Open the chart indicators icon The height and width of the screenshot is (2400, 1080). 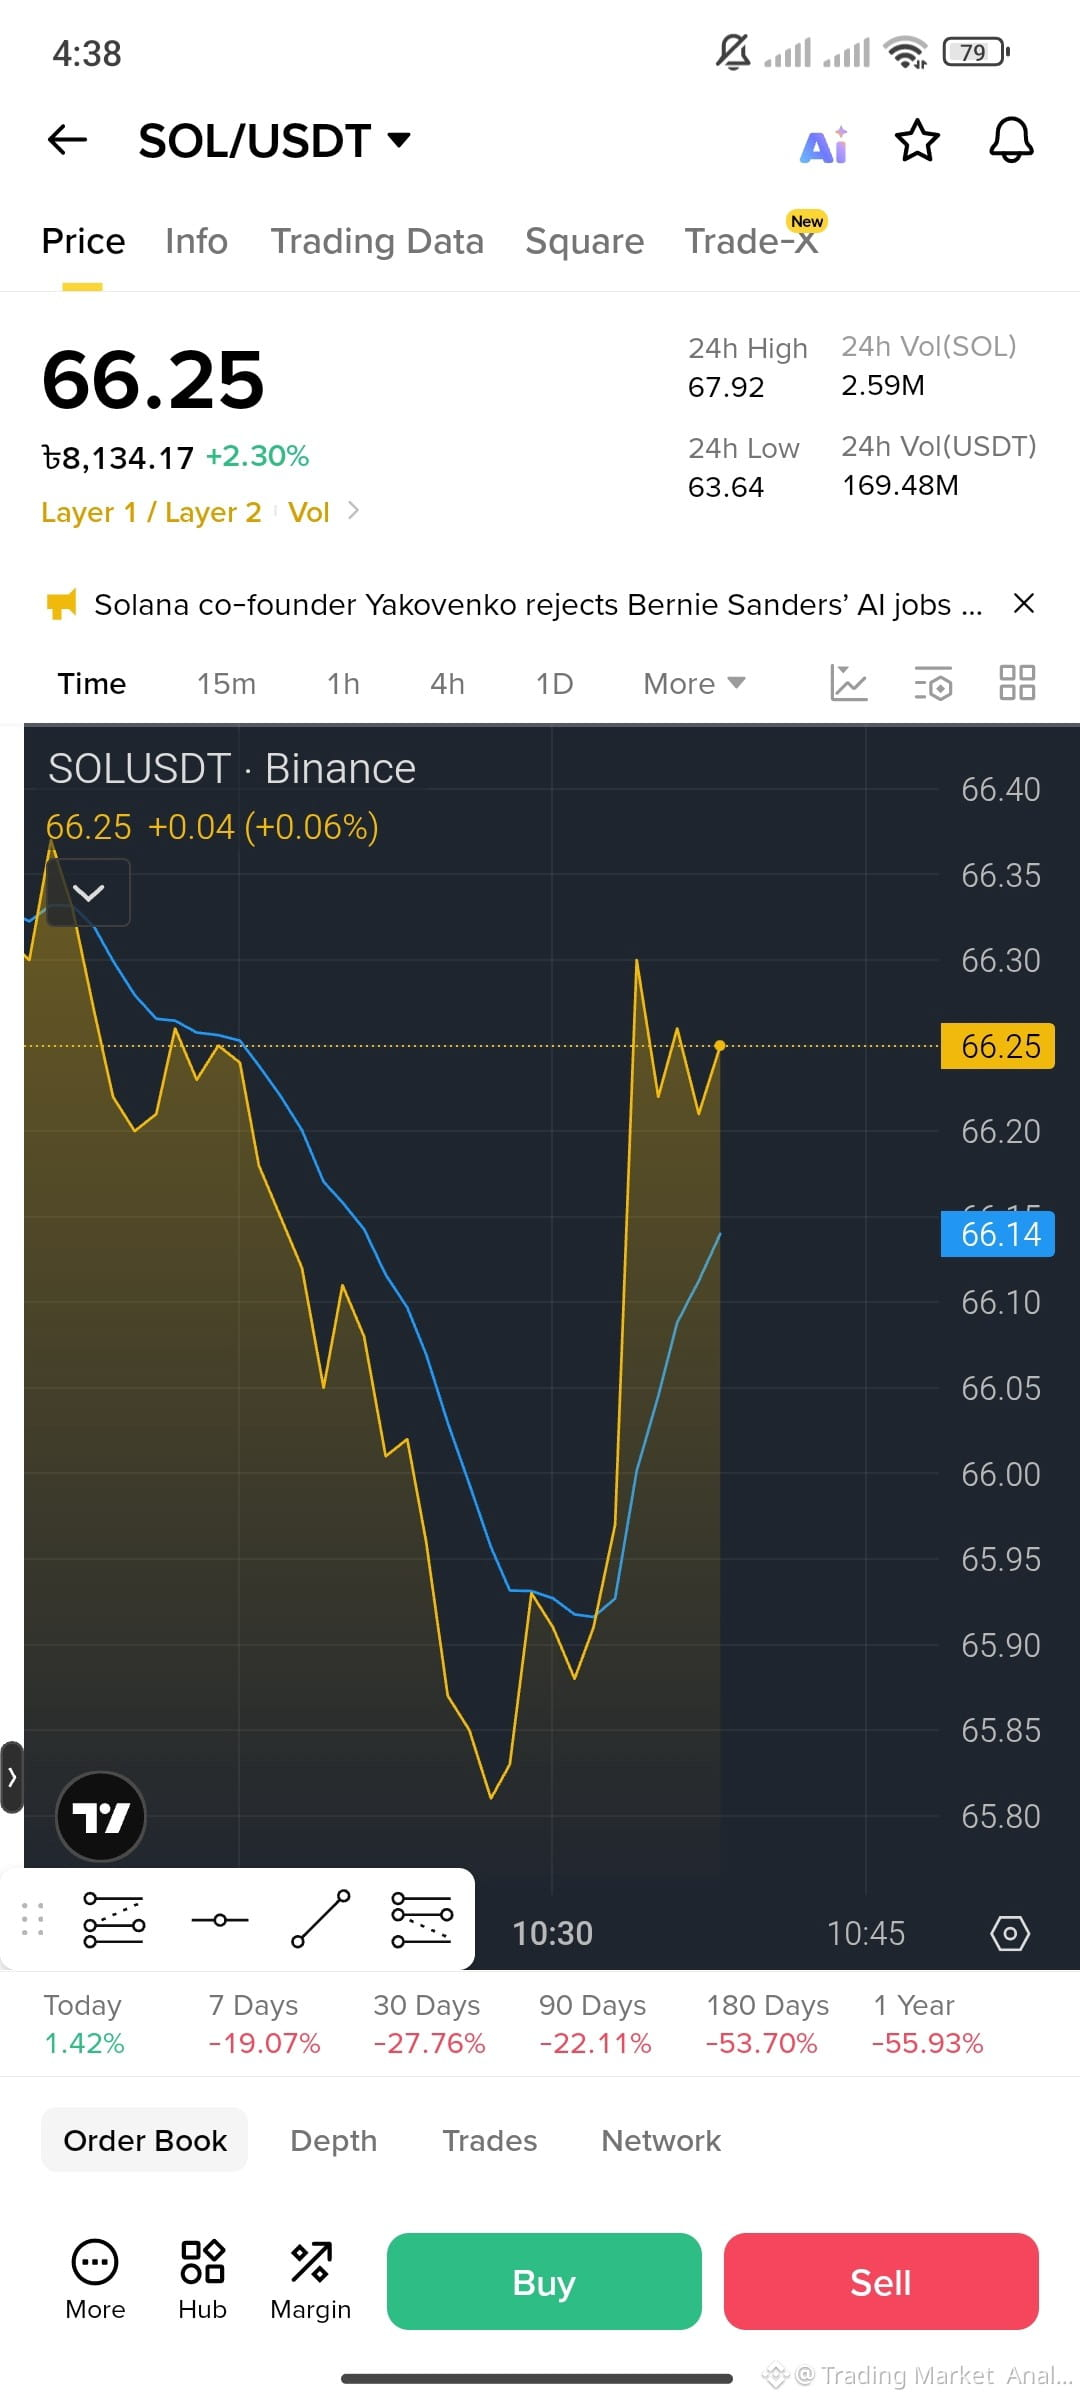849,683
